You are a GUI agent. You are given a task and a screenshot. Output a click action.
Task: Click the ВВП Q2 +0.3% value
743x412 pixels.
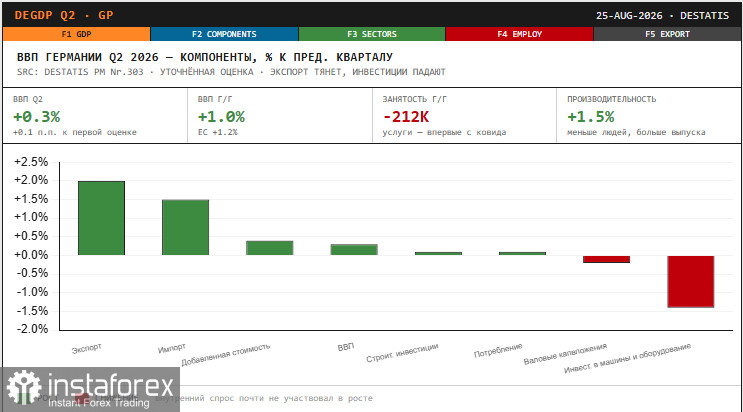36,117
